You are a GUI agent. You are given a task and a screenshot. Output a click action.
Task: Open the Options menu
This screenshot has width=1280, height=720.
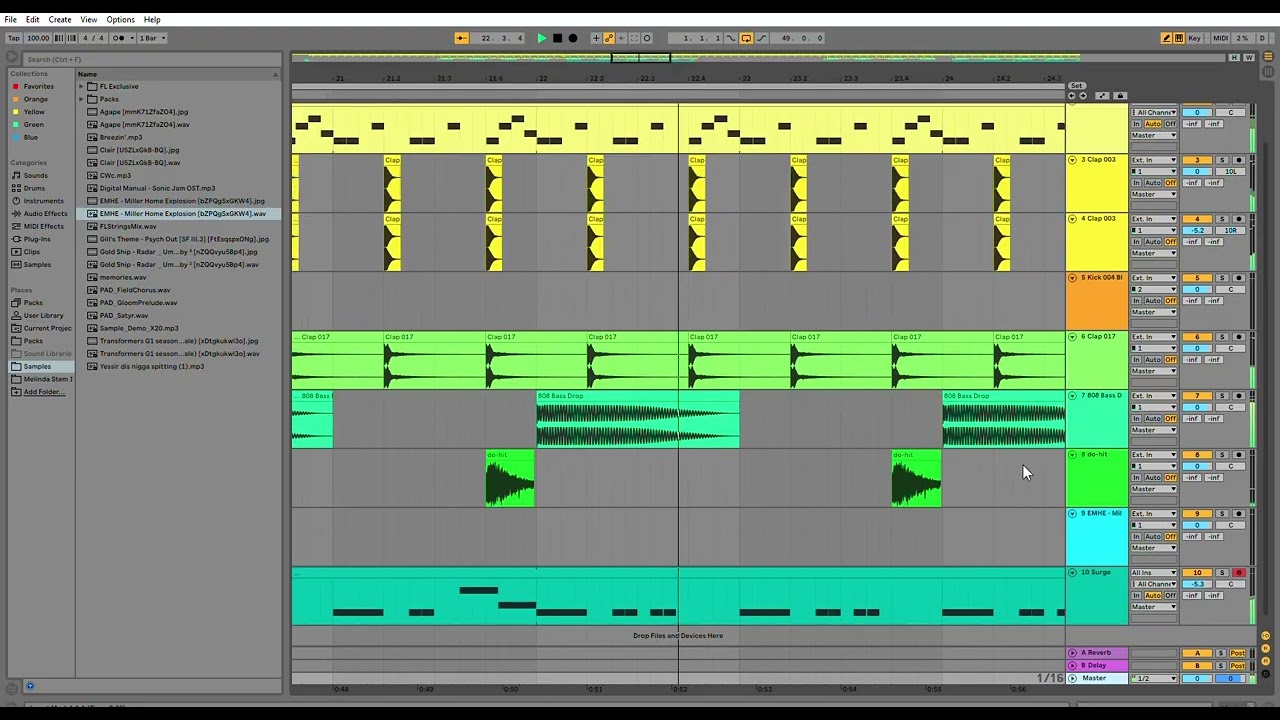120,19
